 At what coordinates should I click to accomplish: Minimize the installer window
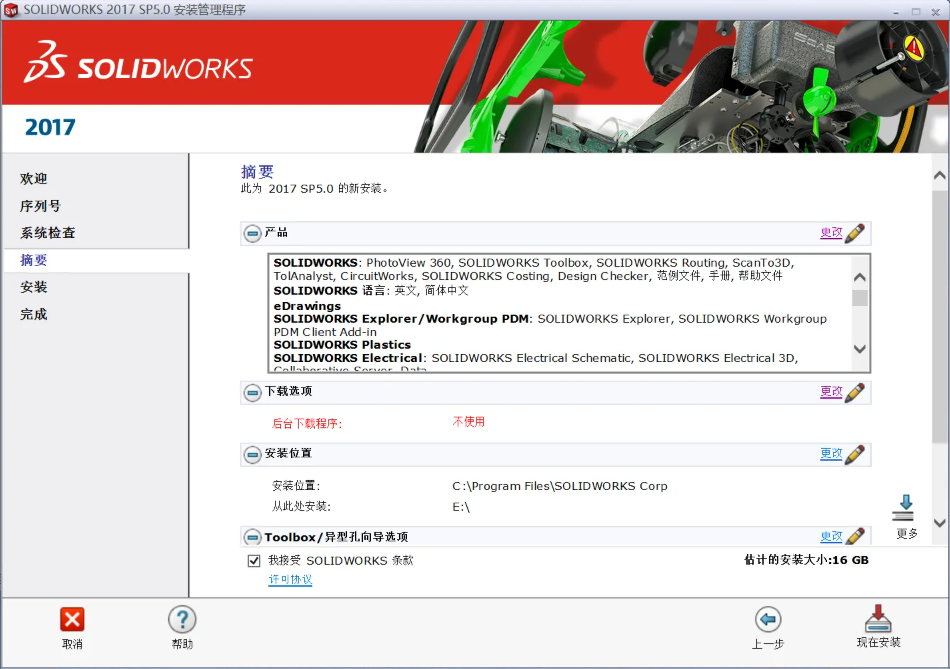click(x=895, y=12)
